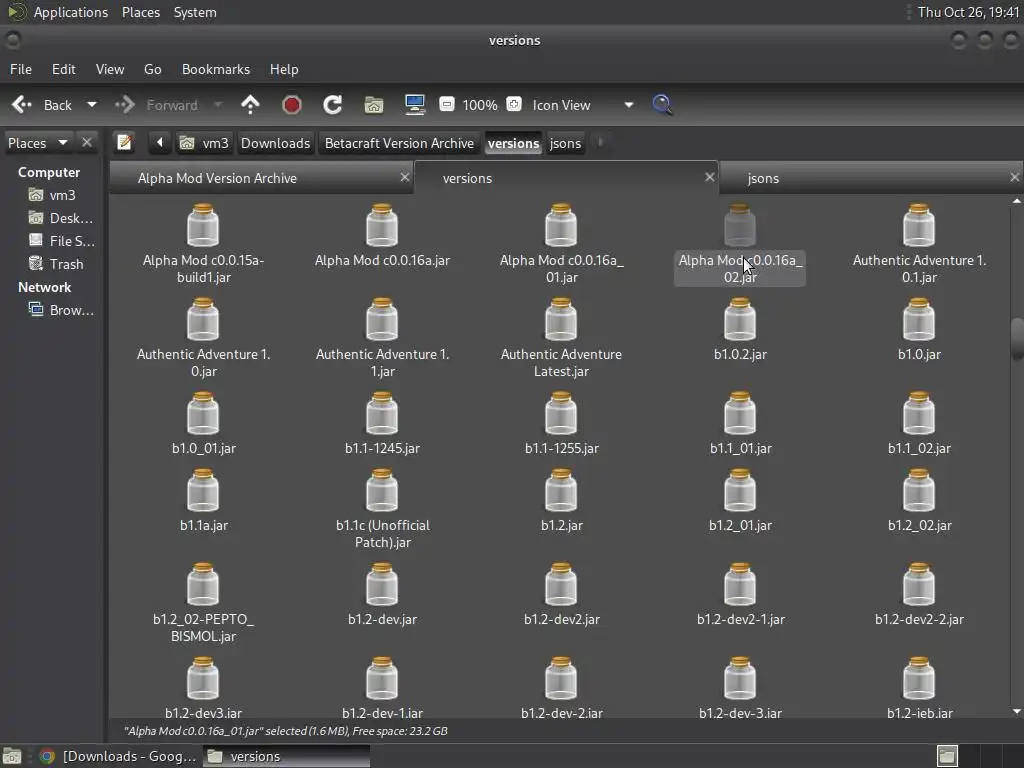Image resolution: width=1024 pixels, height=768 pixels.
Task: Select the b1.0.jar file
Action: 919,329
